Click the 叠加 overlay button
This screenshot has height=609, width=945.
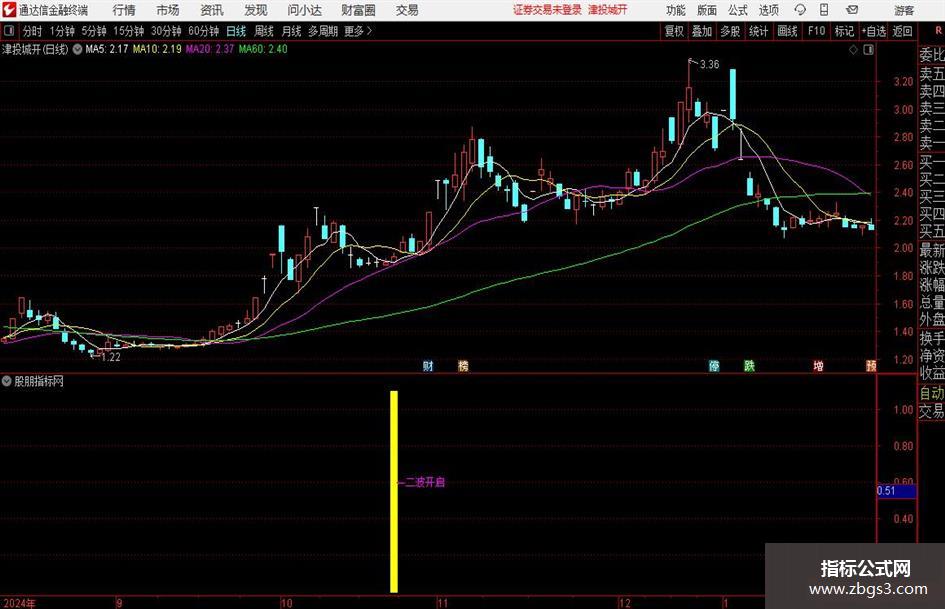(702, 31)
